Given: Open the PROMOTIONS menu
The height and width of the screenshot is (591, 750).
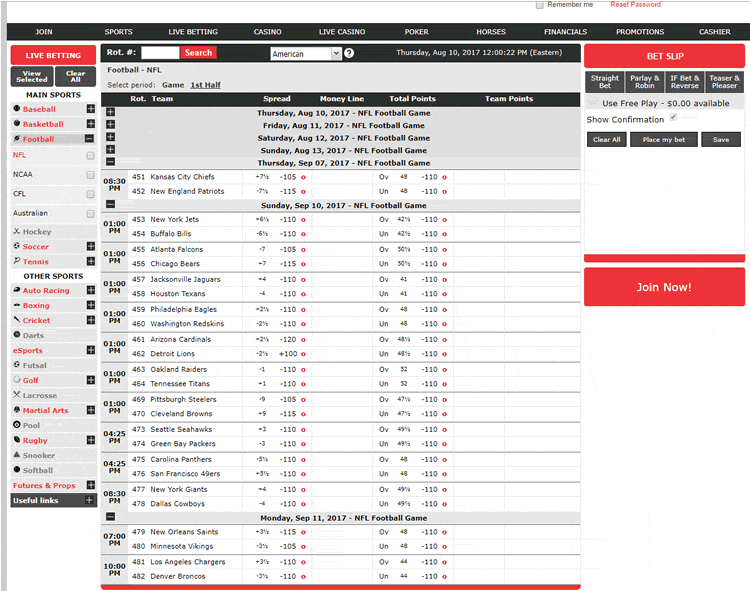Looking at the screenshot, I should (x=640, y=32).
